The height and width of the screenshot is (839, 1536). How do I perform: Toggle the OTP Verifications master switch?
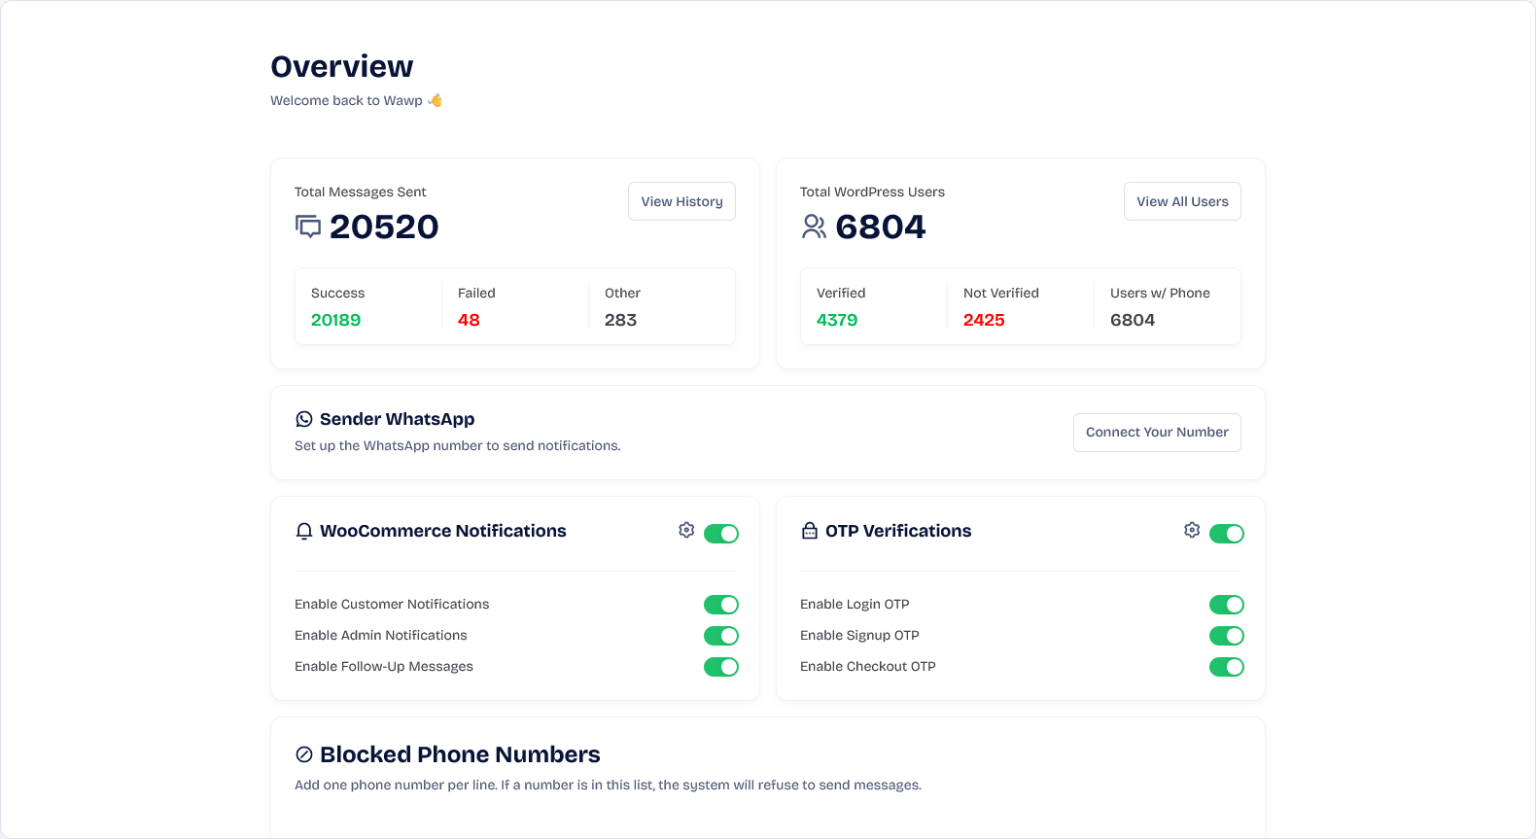1228,533
